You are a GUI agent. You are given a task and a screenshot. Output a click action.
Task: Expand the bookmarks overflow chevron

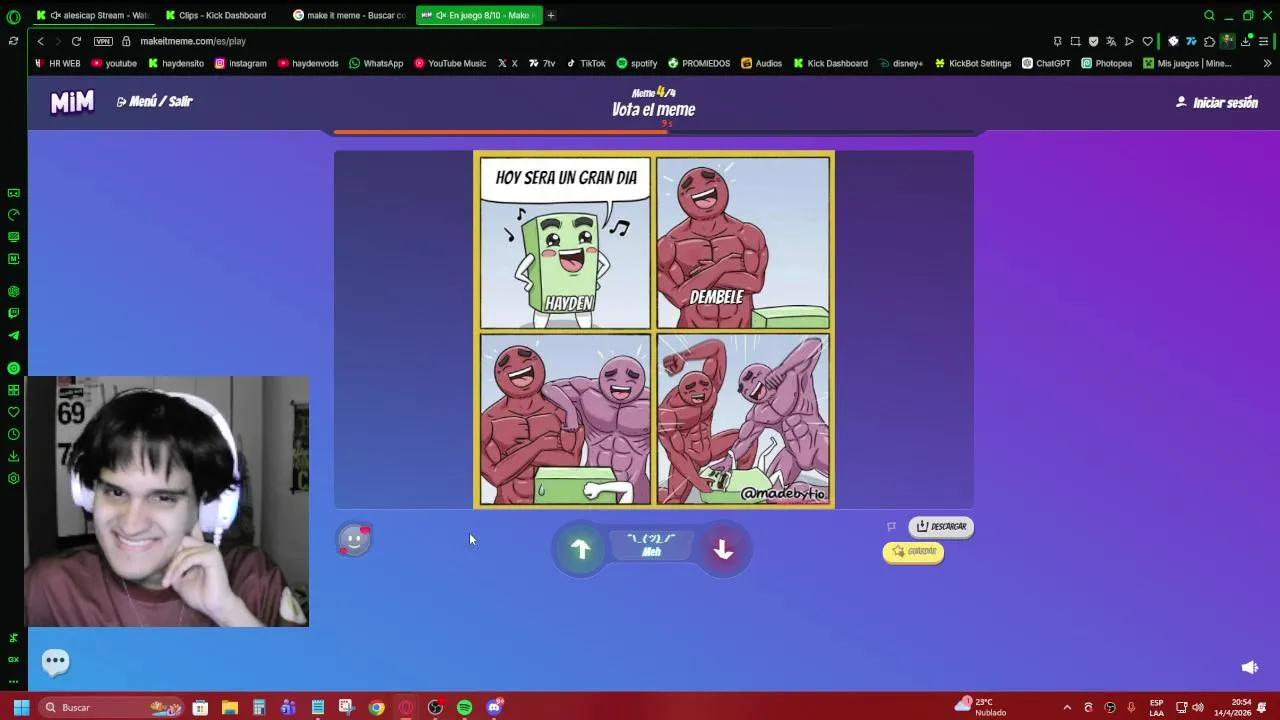pyautogui.click(x=1267, y=63)
